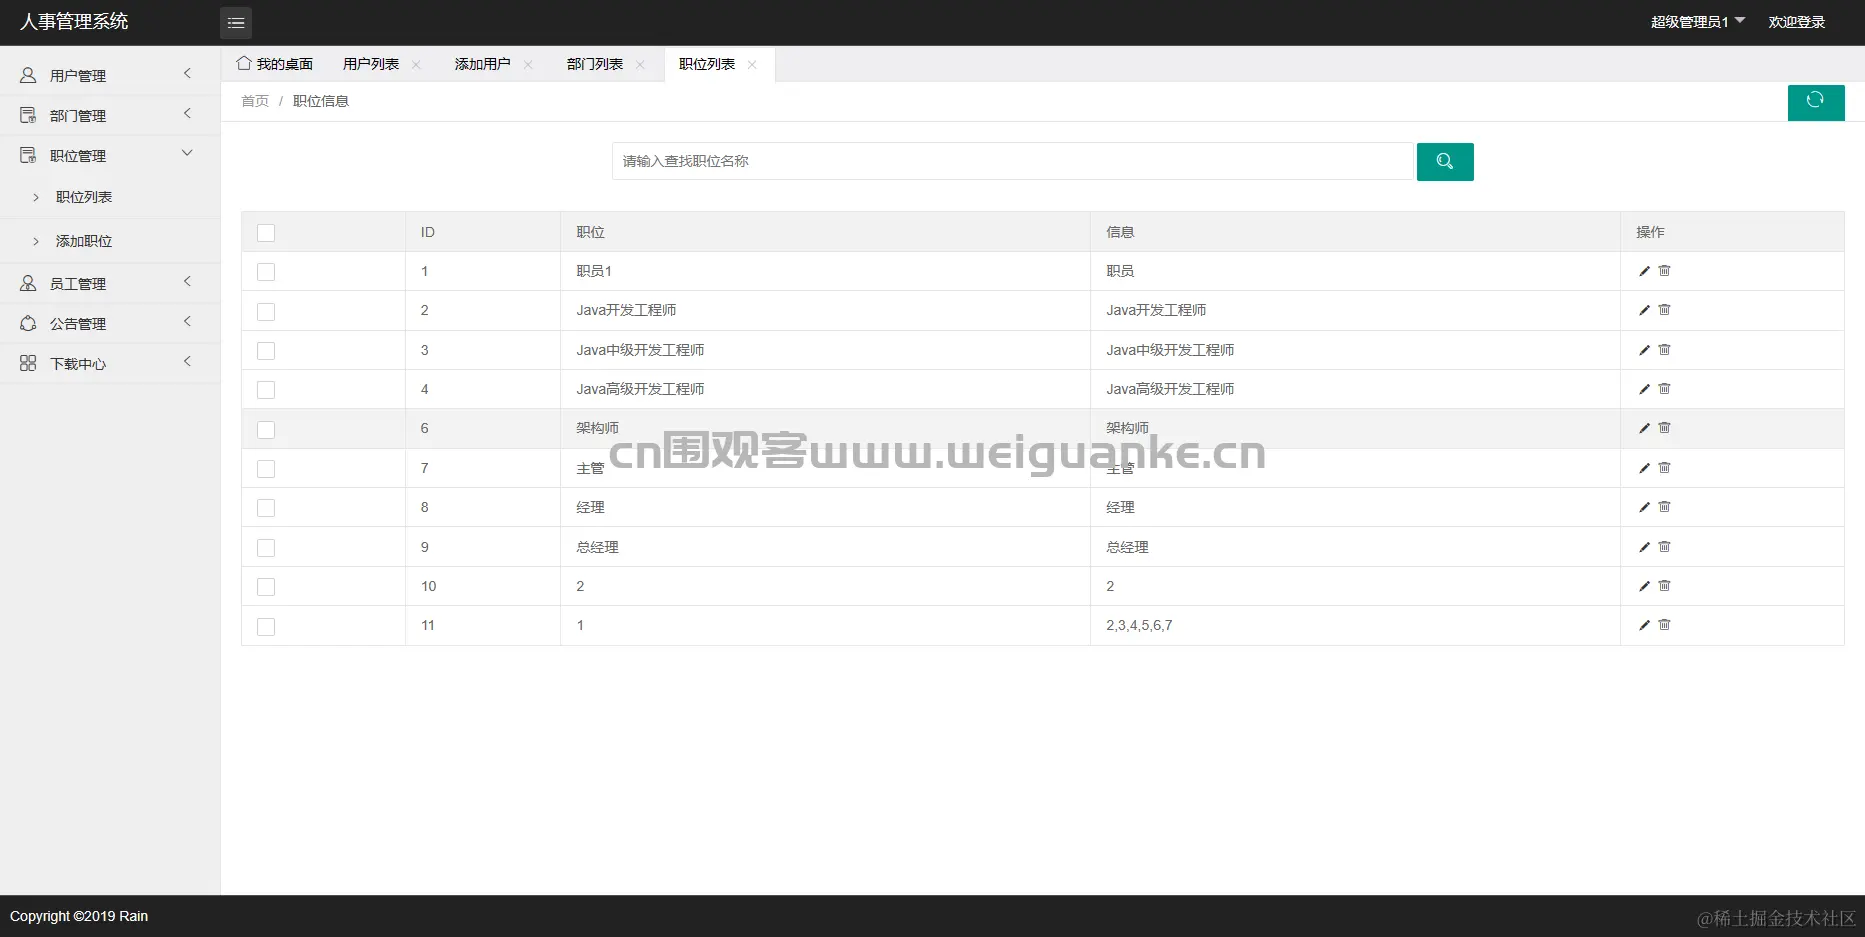
Task: Click the 欢迎登录 link
Action: coord(1797,22)
